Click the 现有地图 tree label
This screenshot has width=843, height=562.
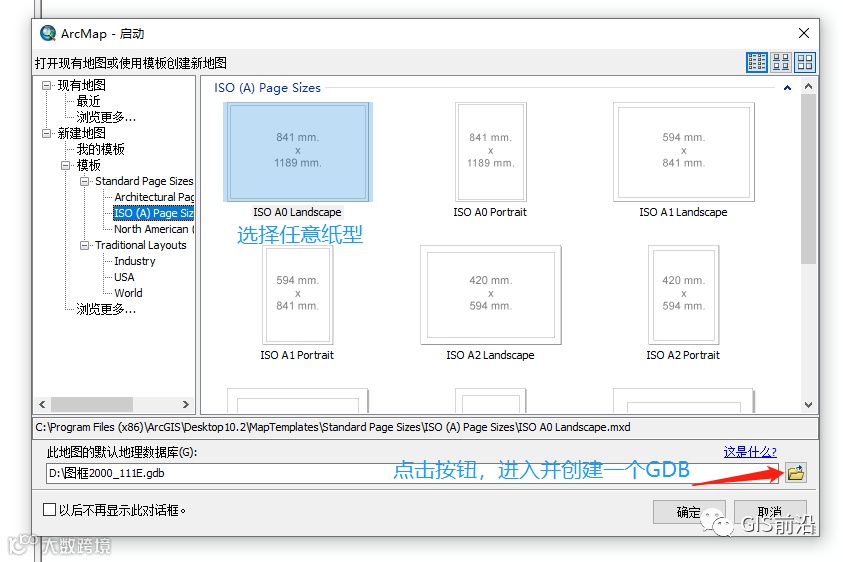82,86
